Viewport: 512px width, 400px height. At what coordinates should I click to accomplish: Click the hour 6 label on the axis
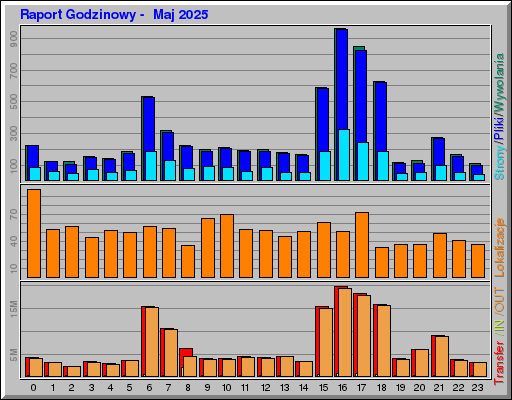(149, 388)
